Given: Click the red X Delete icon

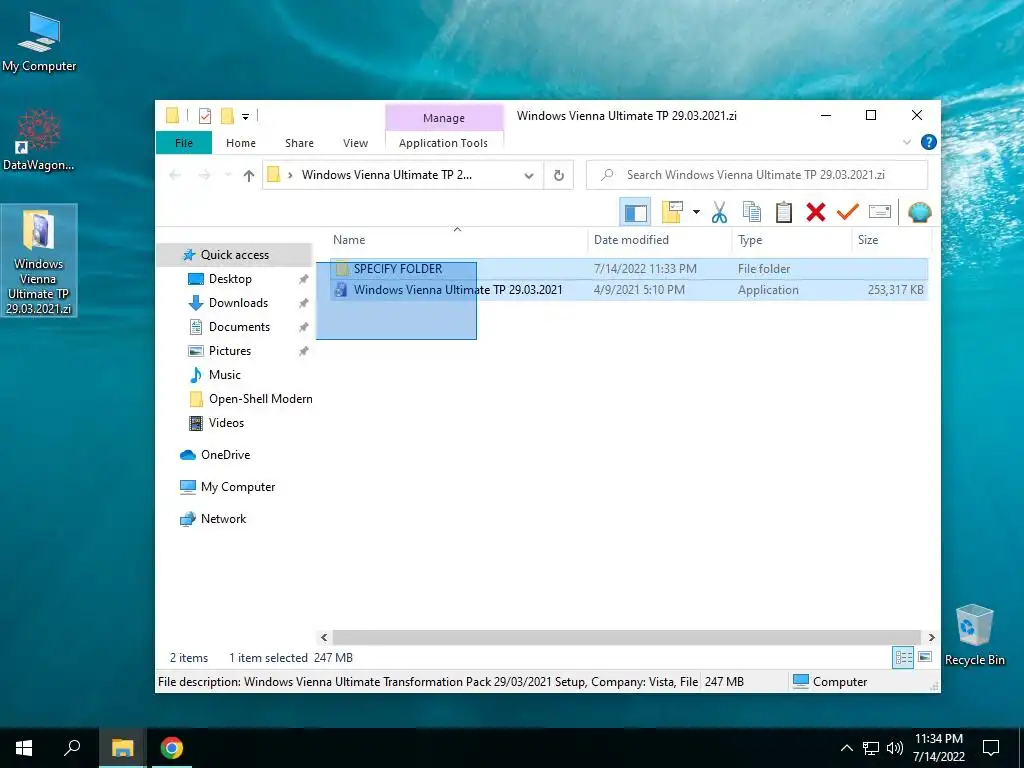Looking at the screenshot, I should (x=816, y=212).
